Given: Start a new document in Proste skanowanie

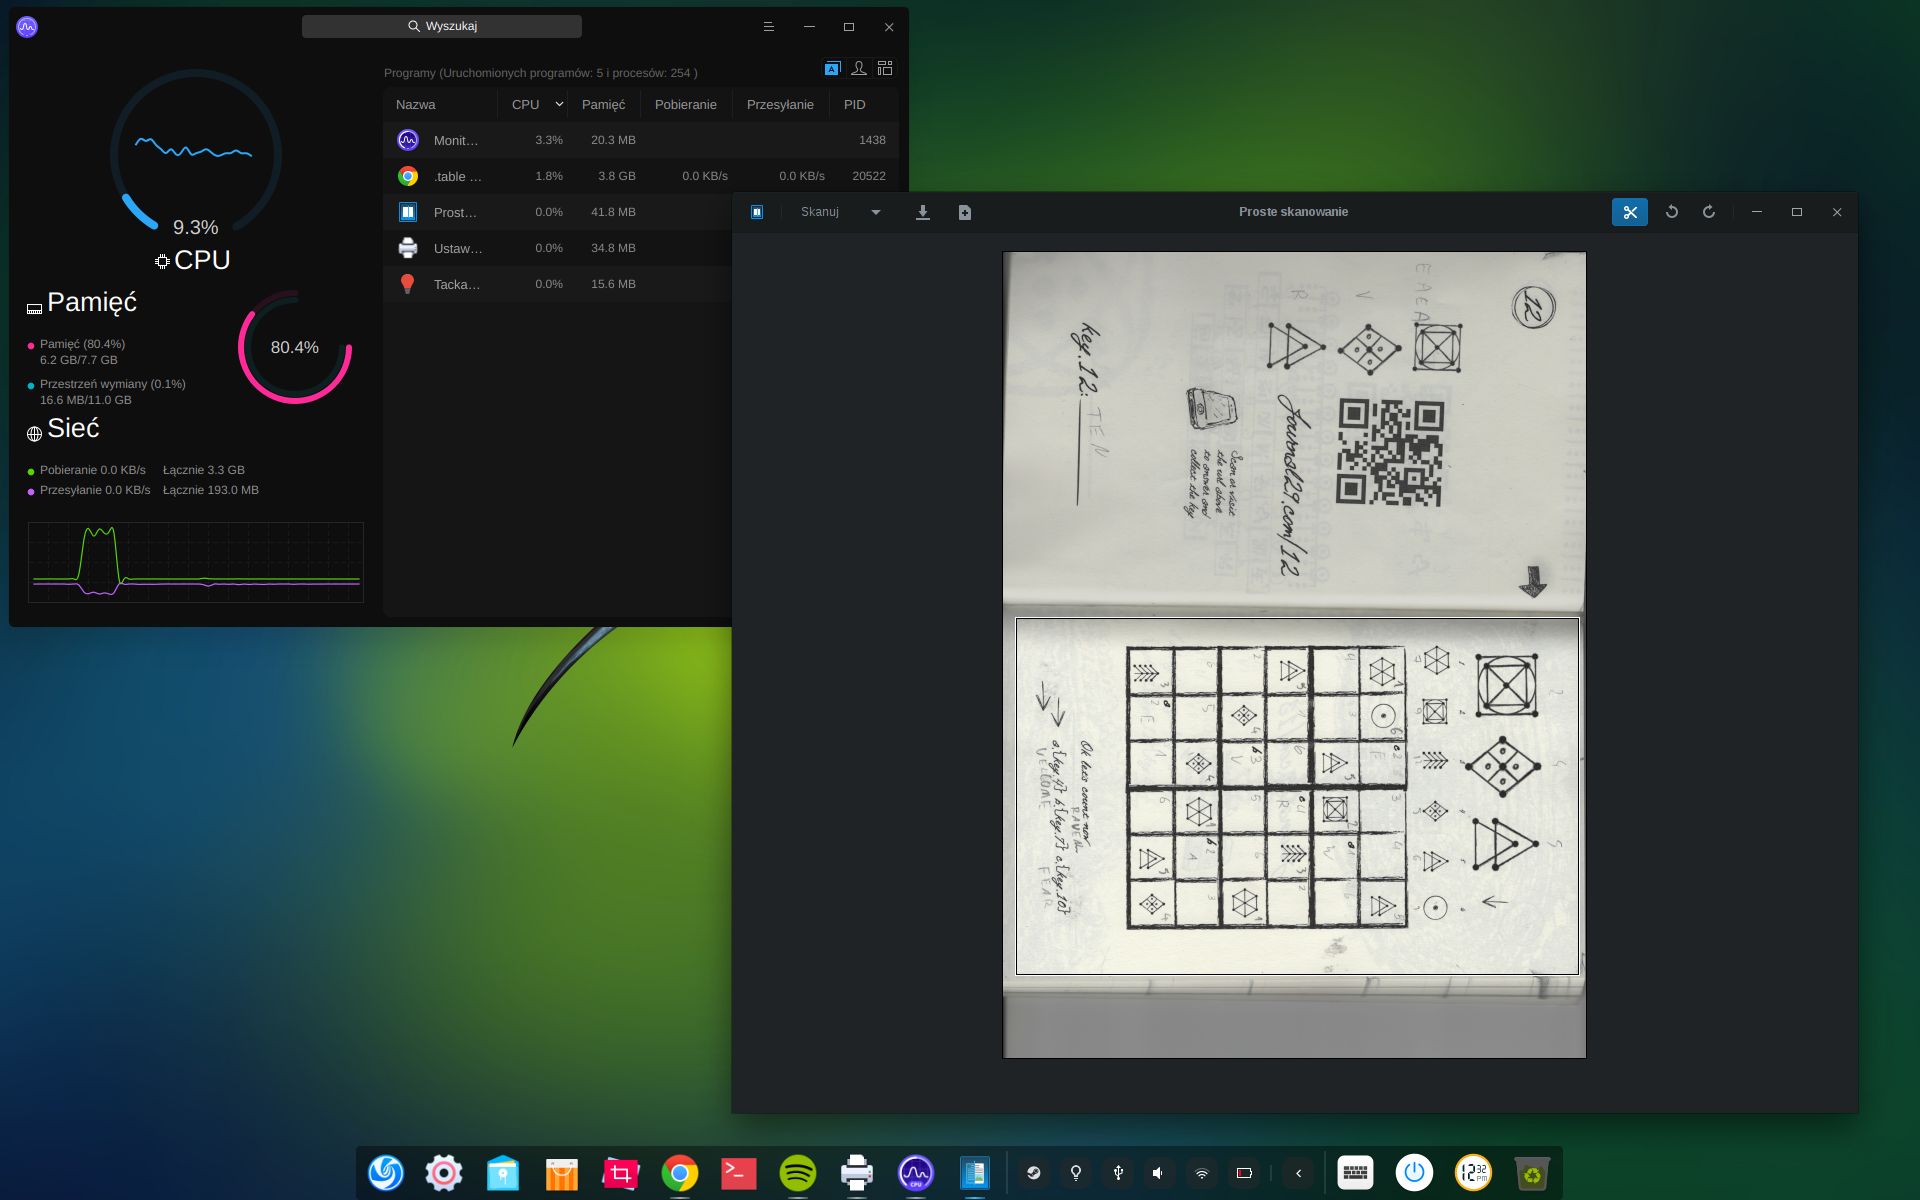Looking at the screenshot, I should pos(964,212).
